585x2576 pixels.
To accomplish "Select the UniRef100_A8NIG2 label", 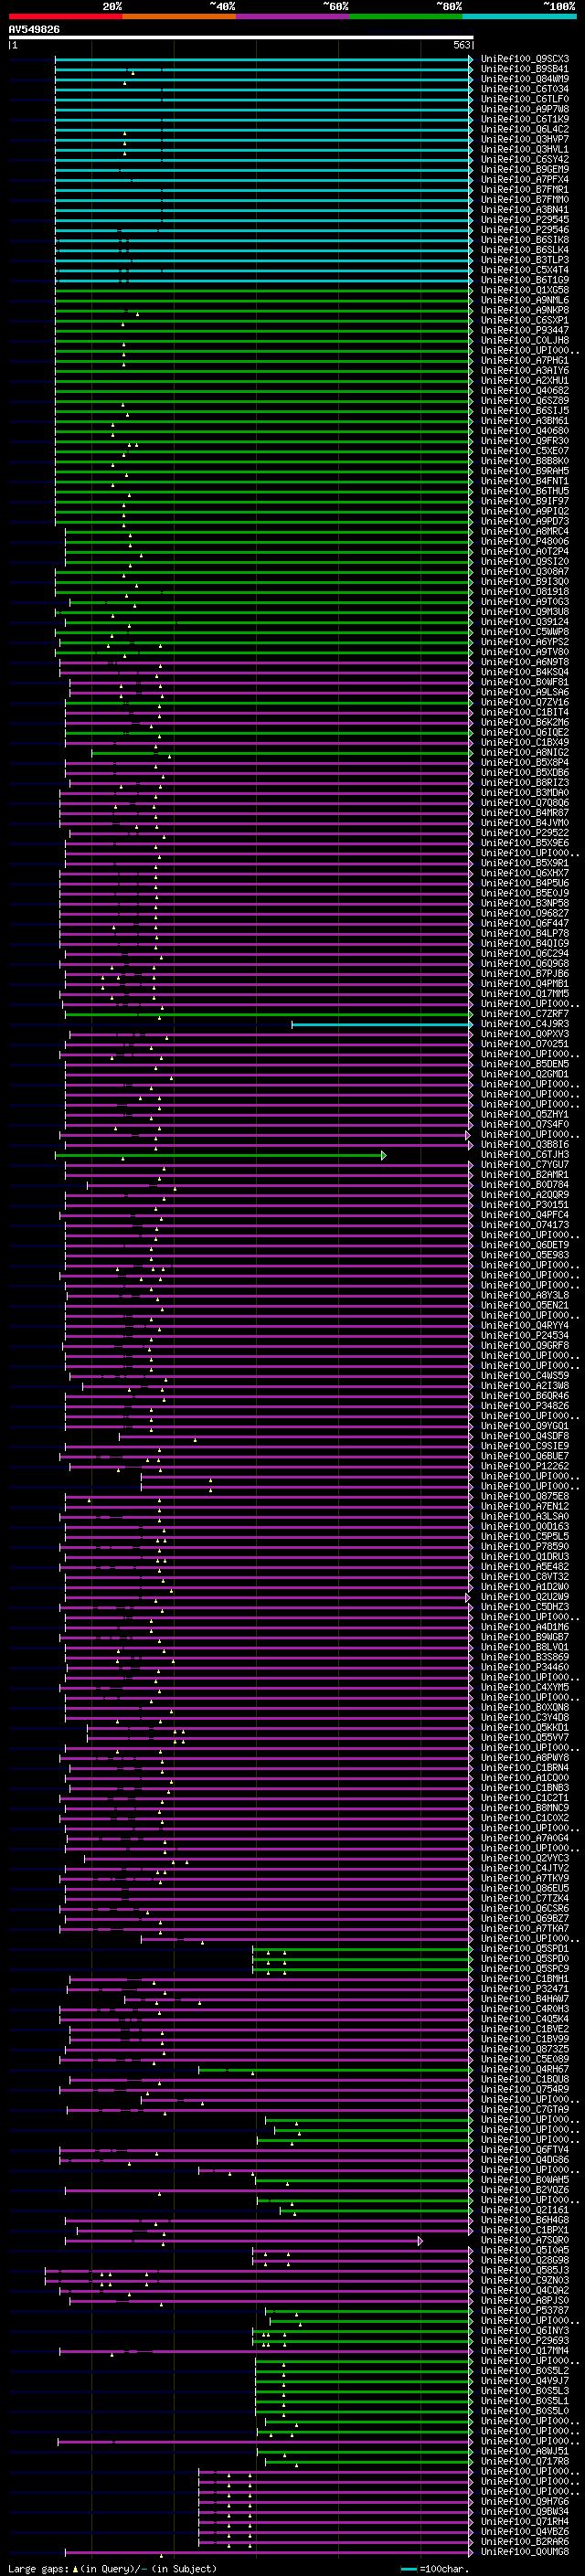I will 525,753.
